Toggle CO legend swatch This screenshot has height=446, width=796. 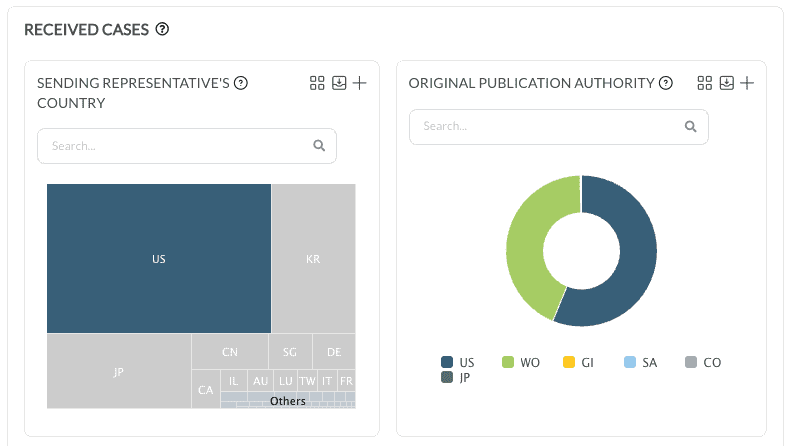coord(691,362)
